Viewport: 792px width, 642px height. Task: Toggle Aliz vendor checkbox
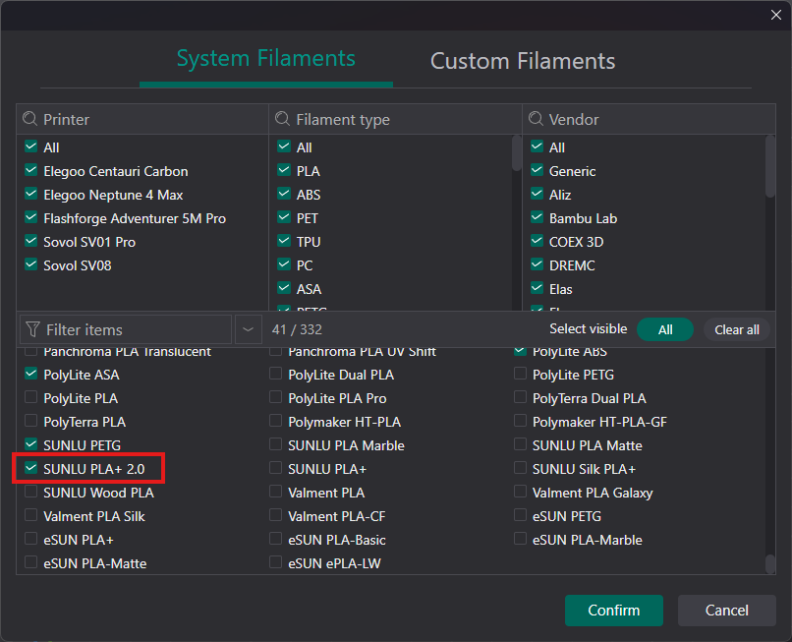[x=537, y=194]
